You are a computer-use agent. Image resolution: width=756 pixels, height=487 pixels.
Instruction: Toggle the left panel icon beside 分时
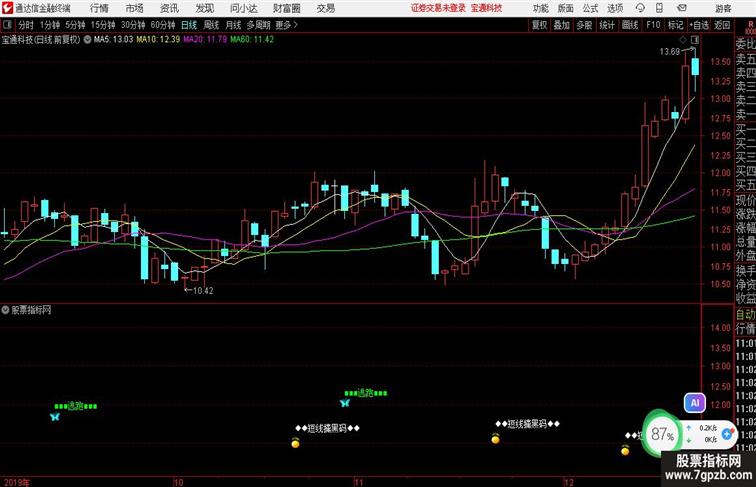pos(7,25)
